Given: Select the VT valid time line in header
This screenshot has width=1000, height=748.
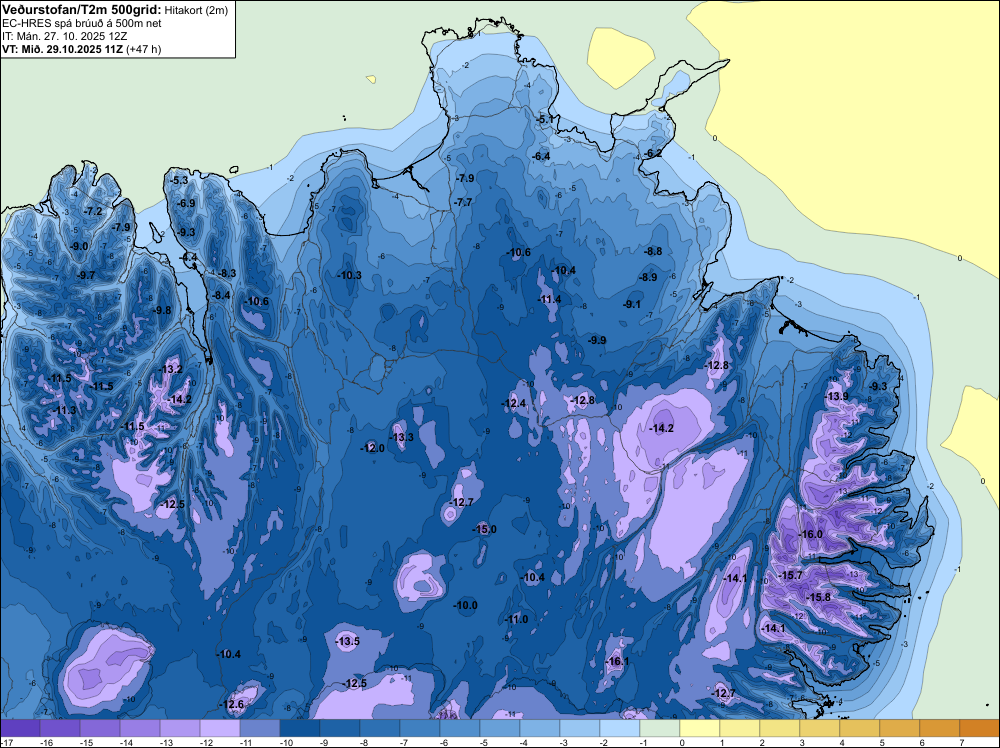Looking at the screenshot, I should 82,48.
